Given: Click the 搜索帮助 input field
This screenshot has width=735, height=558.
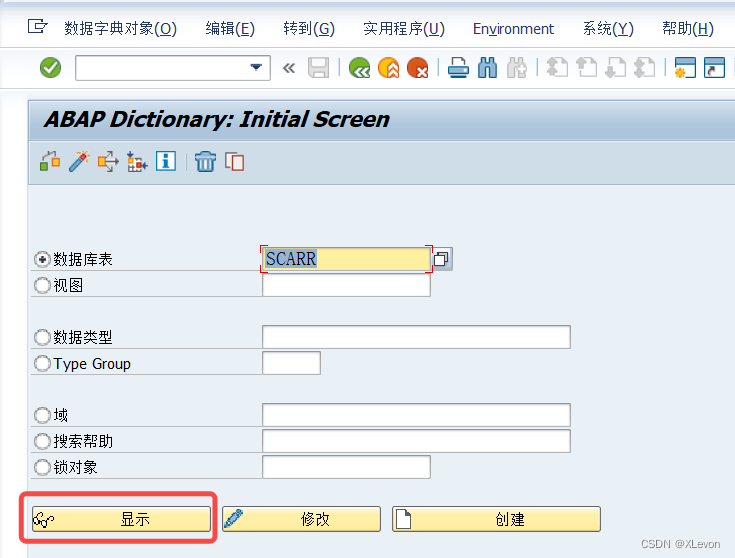Looking at the screenshot, I should click(416, 441).
